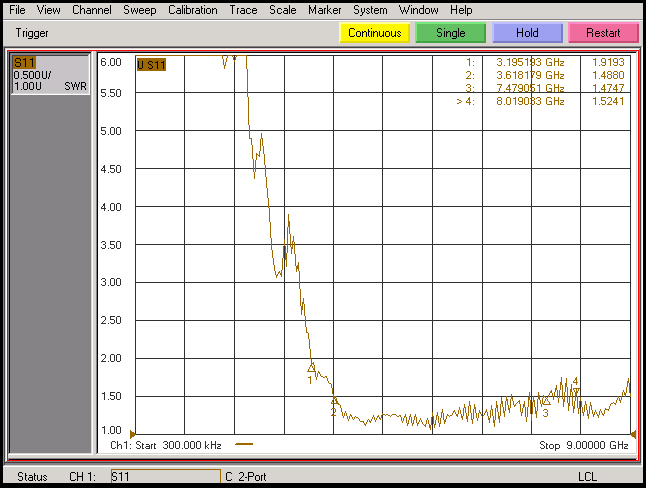Open the View menu
646x488 pixels.
[x=48, y=10]
